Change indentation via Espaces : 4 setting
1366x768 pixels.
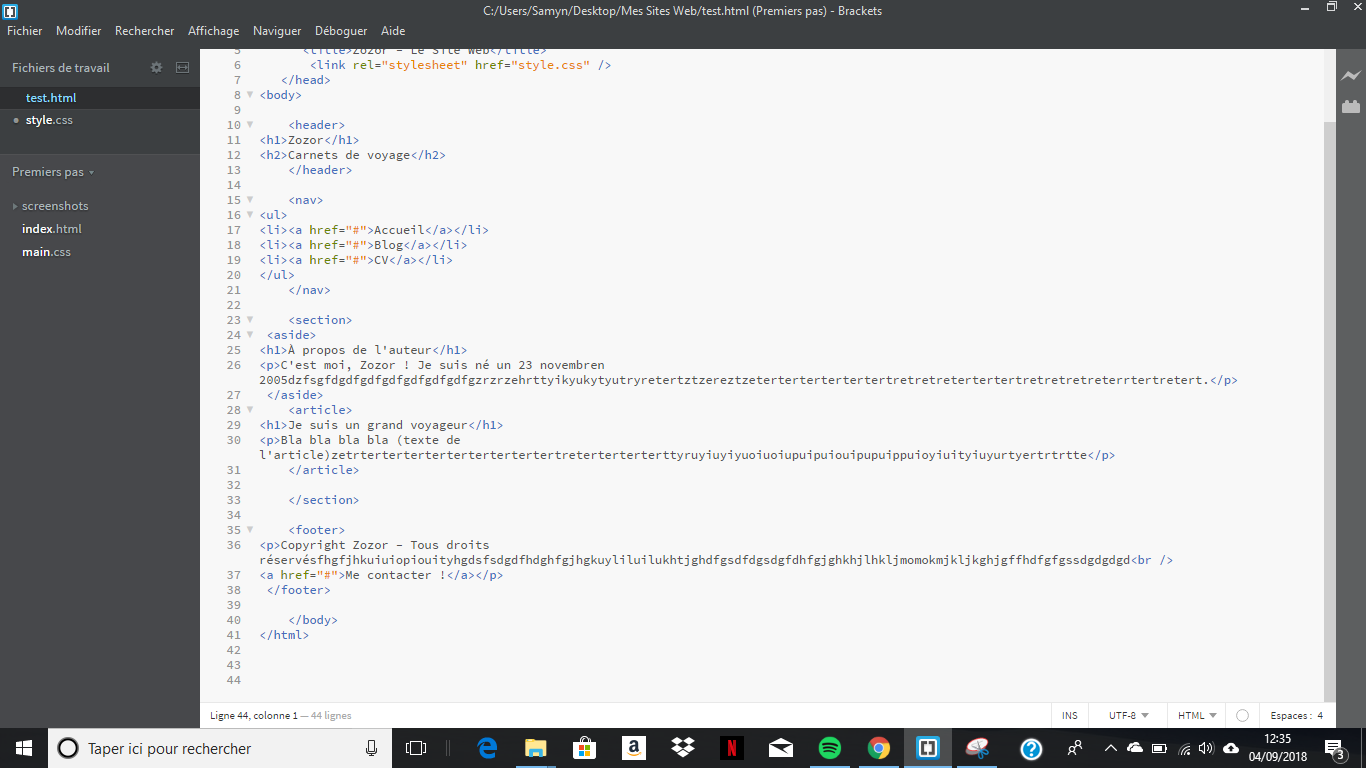[1297, 715]
